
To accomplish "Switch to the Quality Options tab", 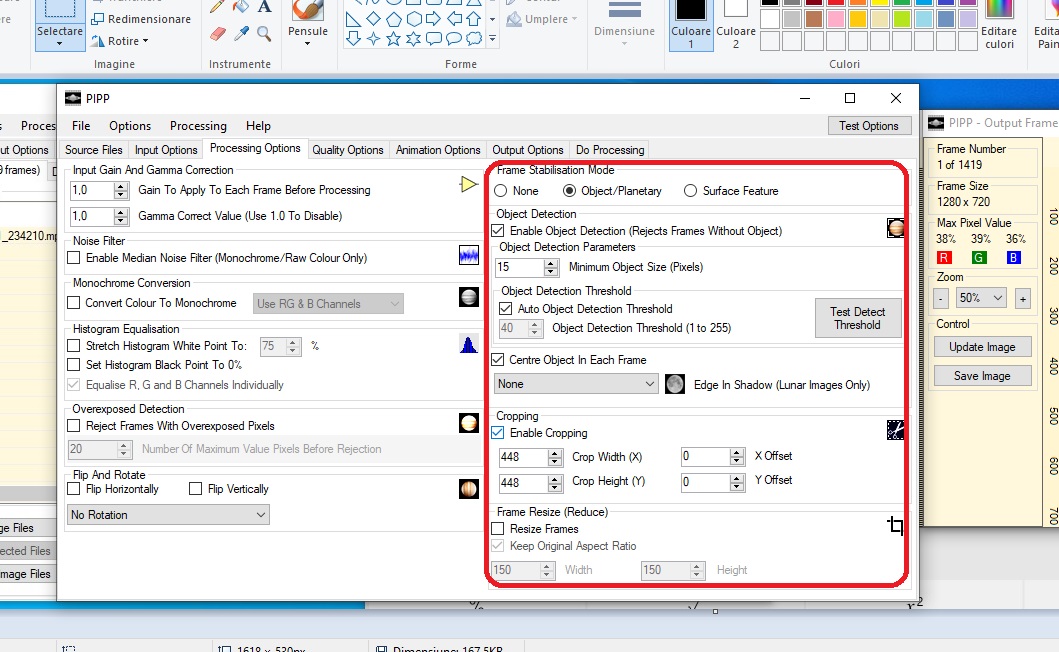I will click(348, 150).
